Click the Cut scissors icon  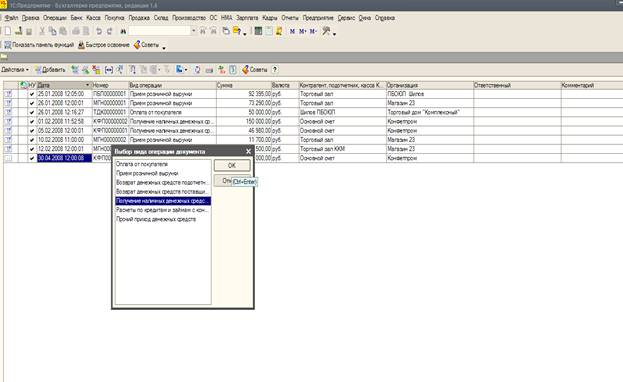pyautogui.click(x=42, y=31)
